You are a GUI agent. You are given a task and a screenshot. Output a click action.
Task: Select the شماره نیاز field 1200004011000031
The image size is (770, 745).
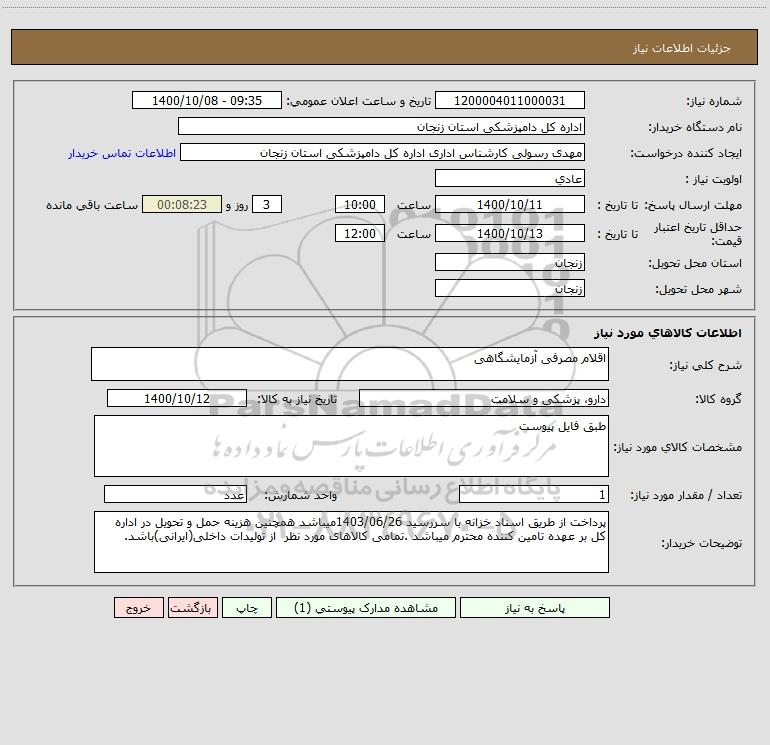(x=510, y=100)
